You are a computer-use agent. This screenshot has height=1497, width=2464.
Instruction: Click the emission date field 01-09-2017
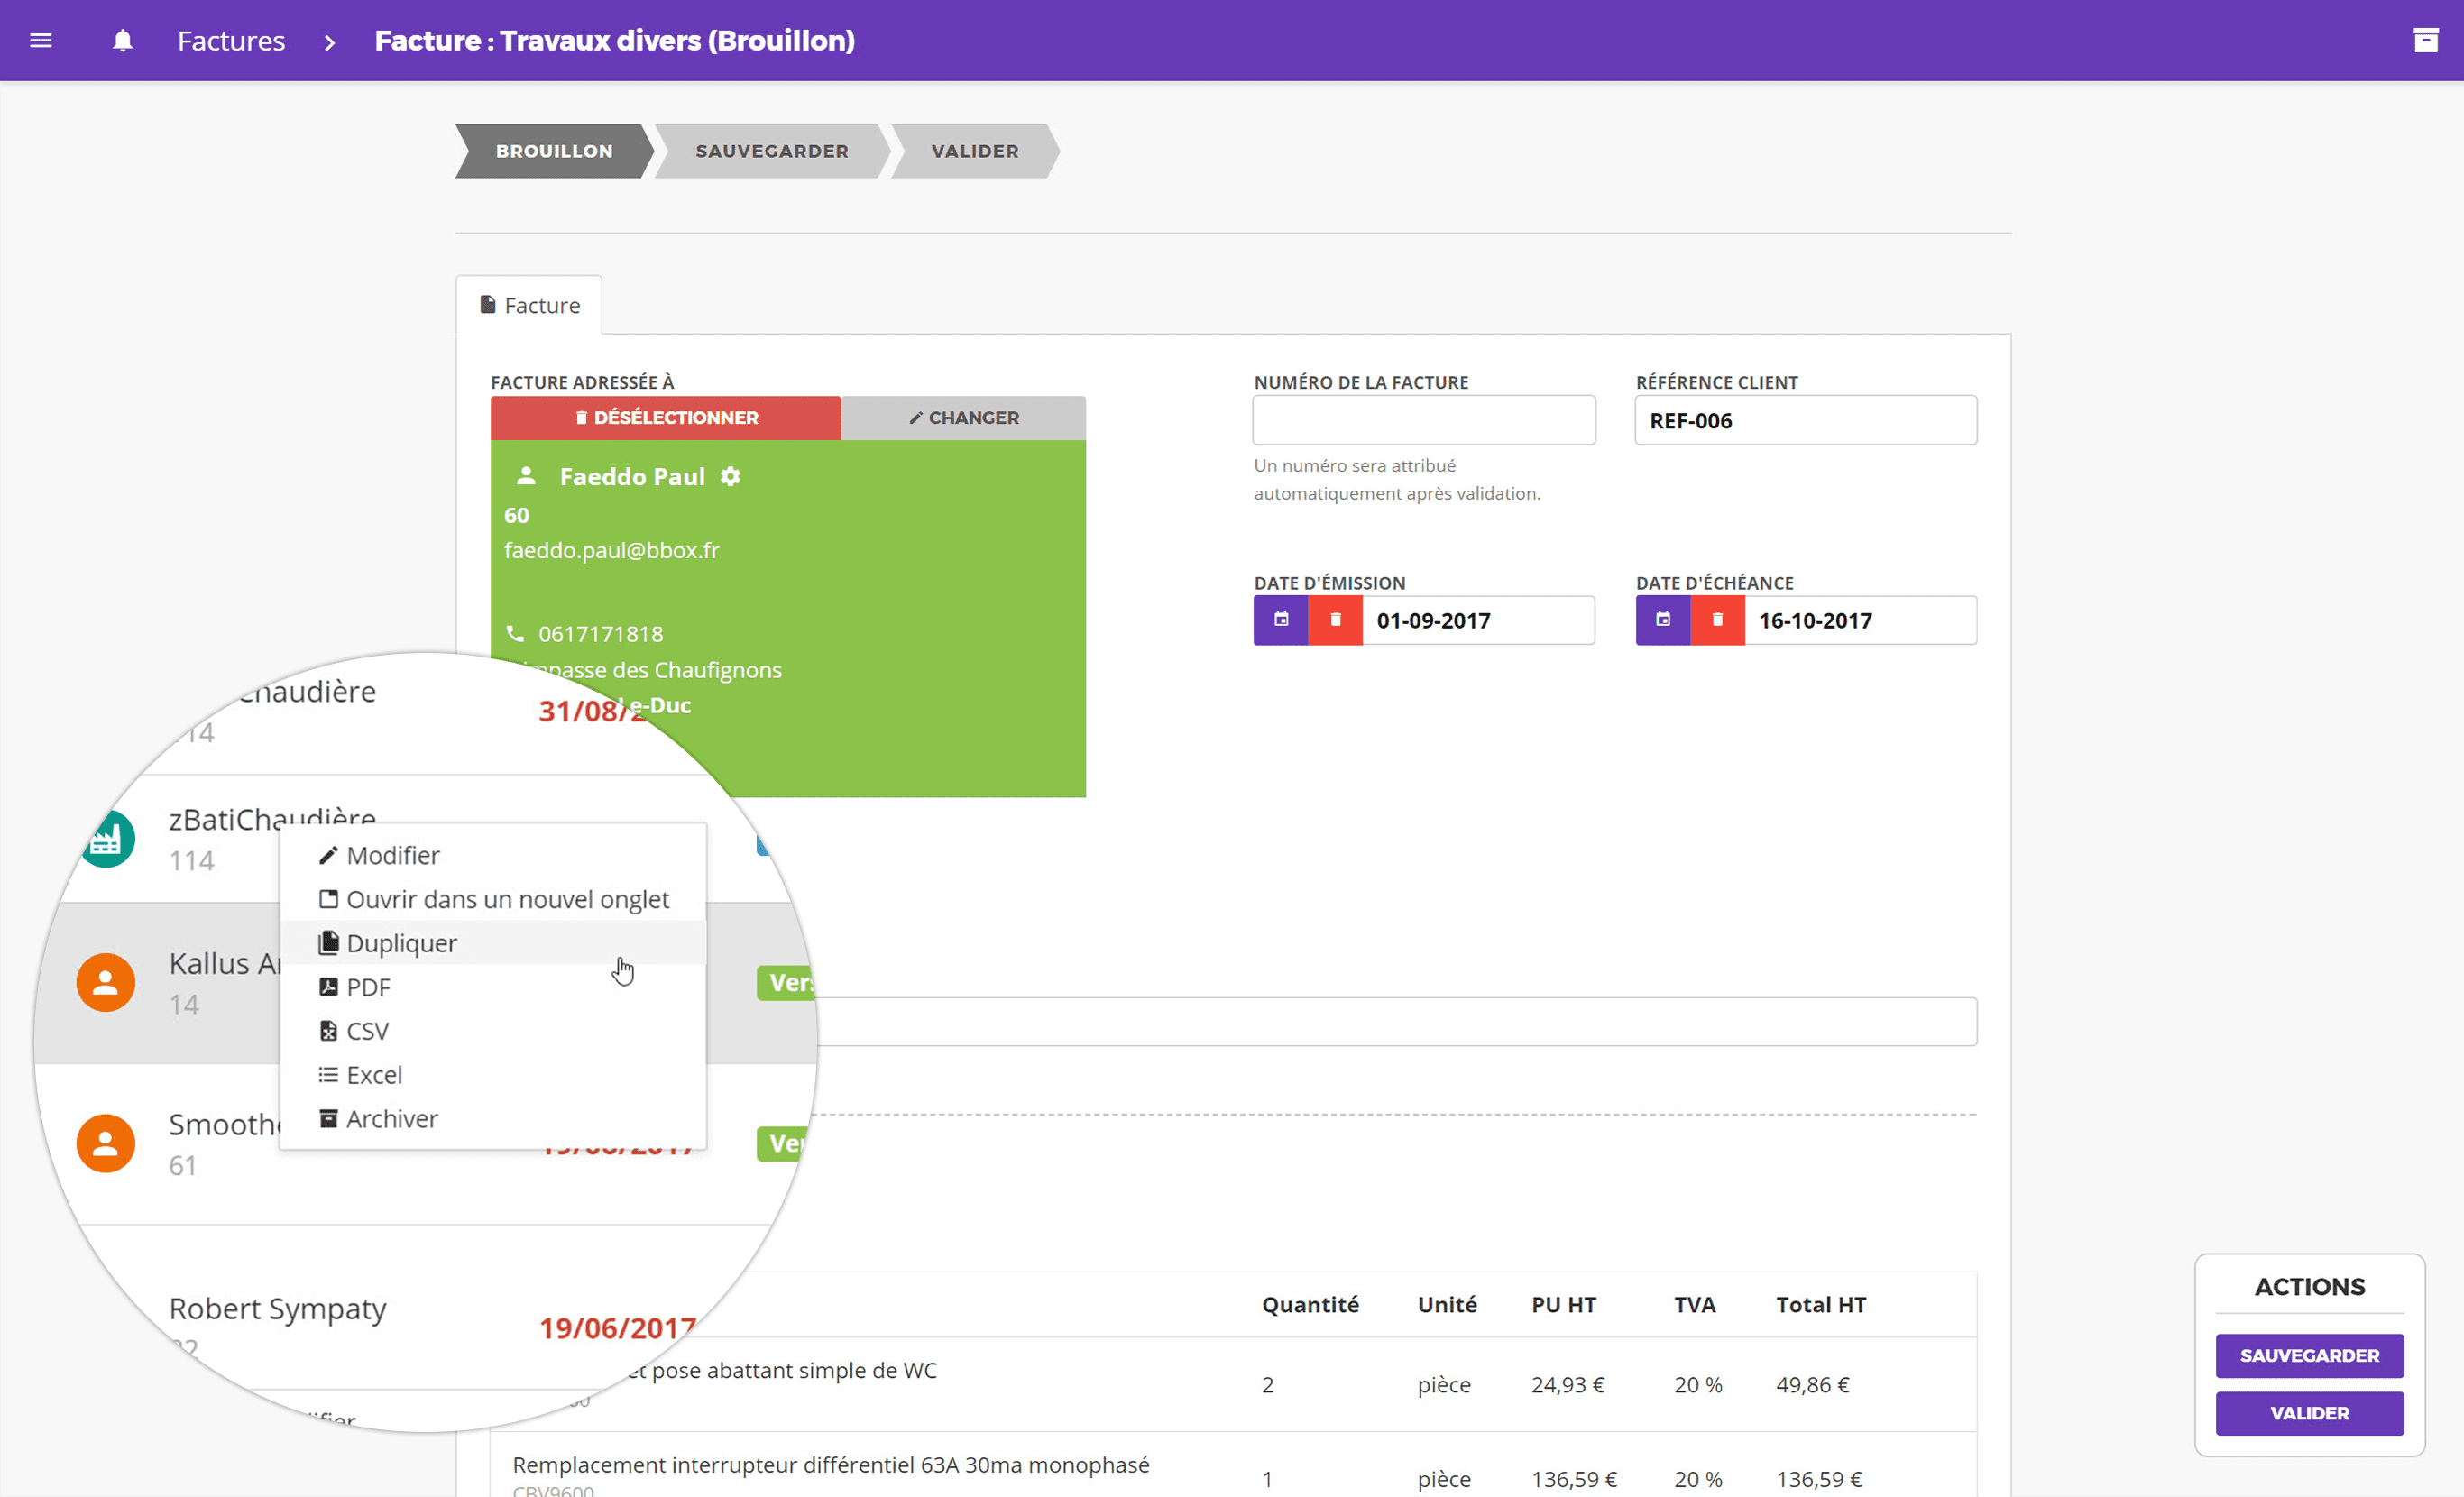(x=1478, y=620)
